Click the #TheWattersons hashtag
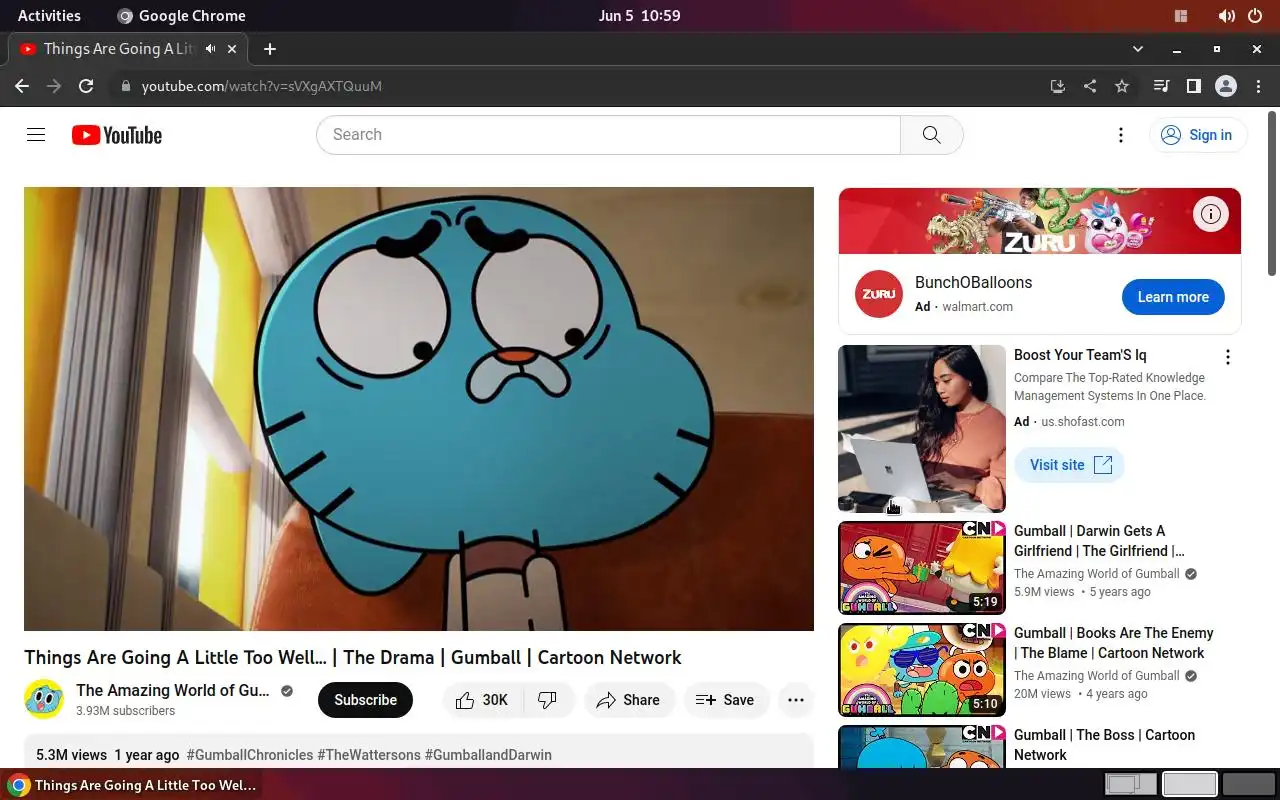Image resolution: width=1280 pixels, height=800 pixels. tap(369, 755)
